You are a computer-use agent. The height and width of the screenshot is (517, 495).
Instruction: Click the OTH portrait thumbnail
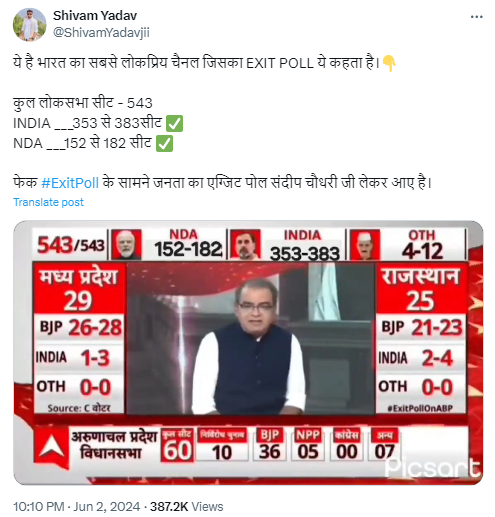click(365, 244)
